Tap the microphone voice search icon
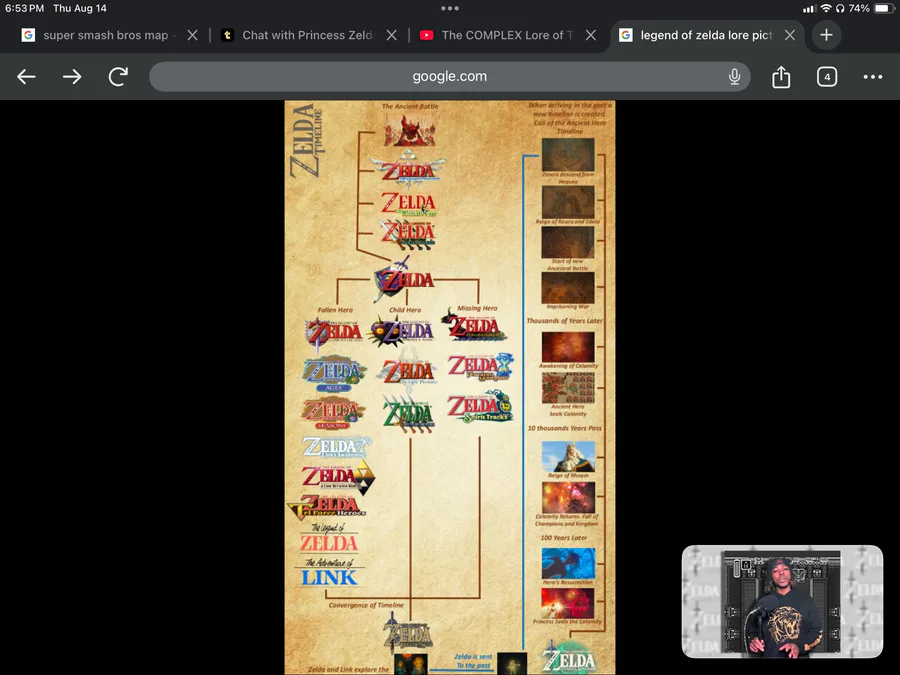The width and height of the screenshot is (900, 675). 734,76
